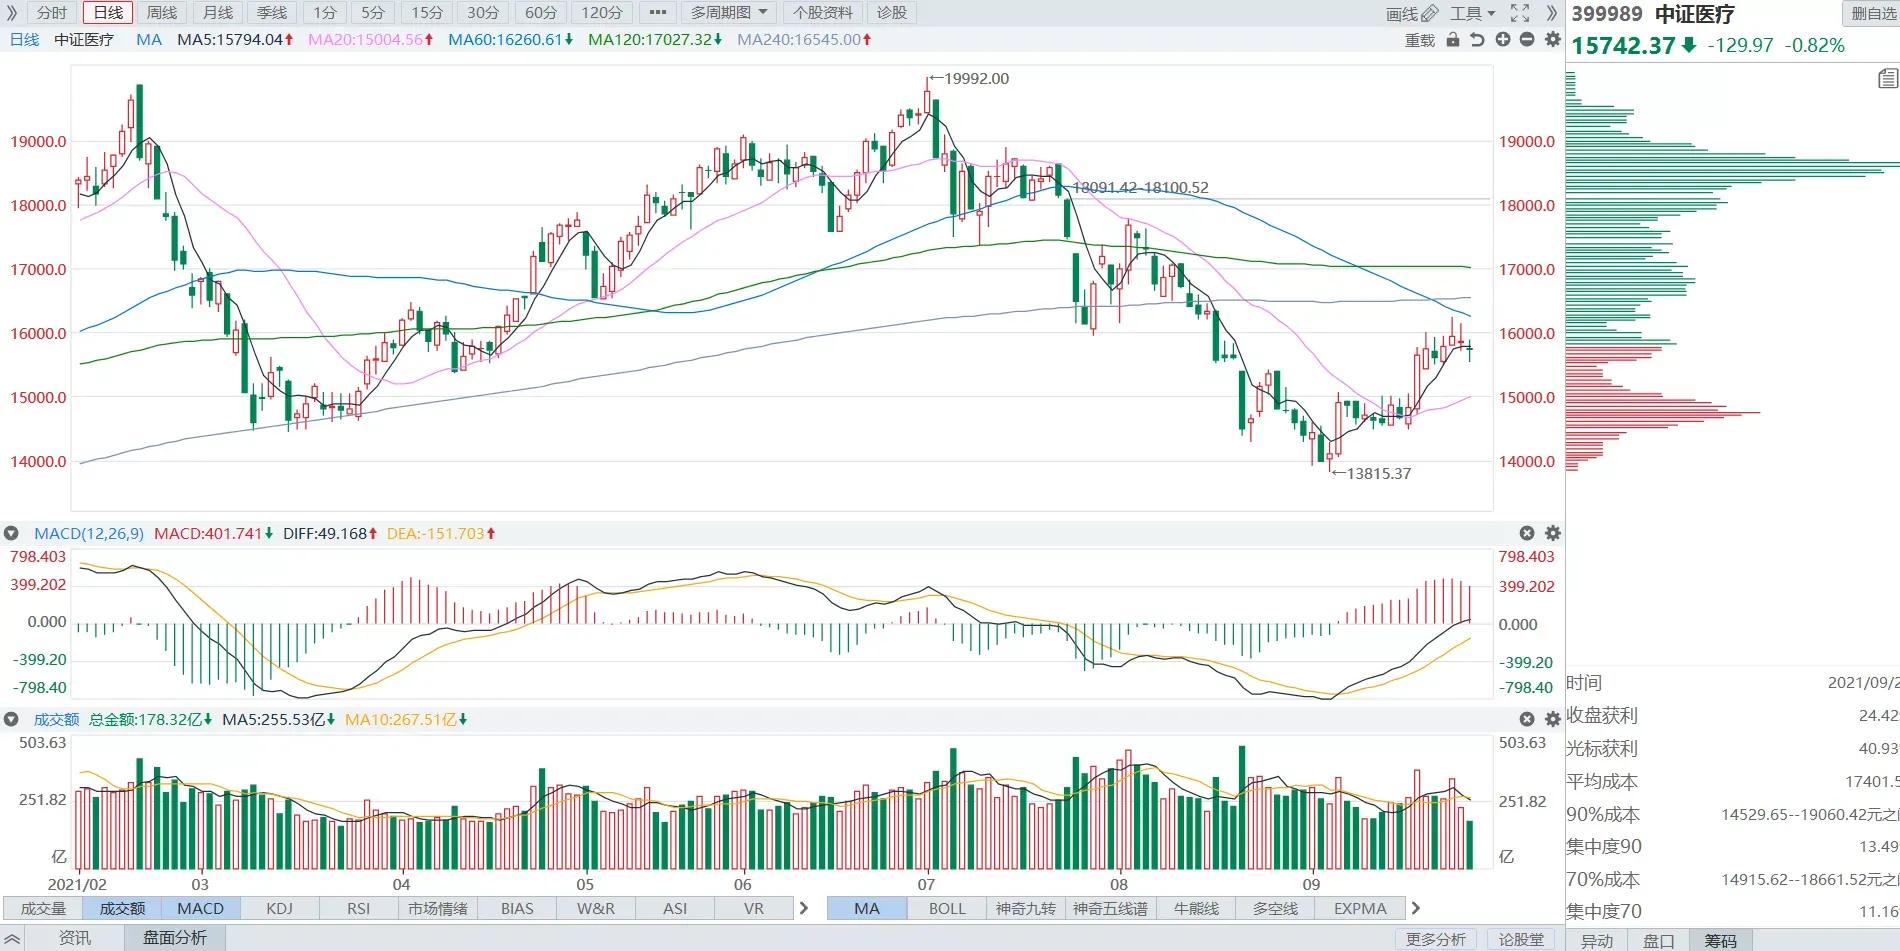This screenshot has width=1900, height=951.
Task: Open the 画线 pencil drawing tool
Action: (x=1412, y=13)
